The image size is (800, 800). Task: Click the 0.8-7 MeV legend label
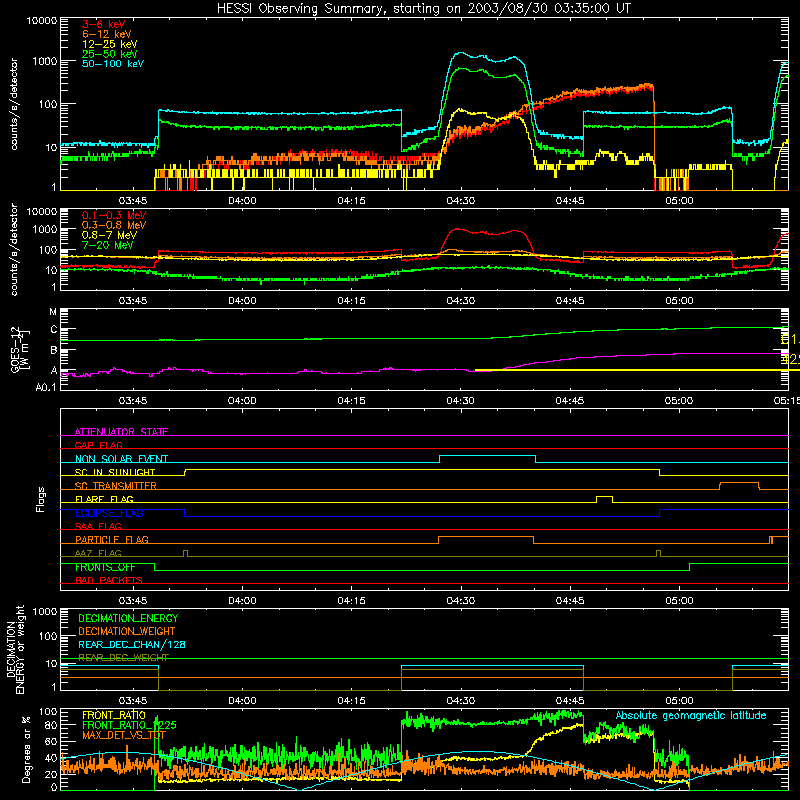coord(109,235)
